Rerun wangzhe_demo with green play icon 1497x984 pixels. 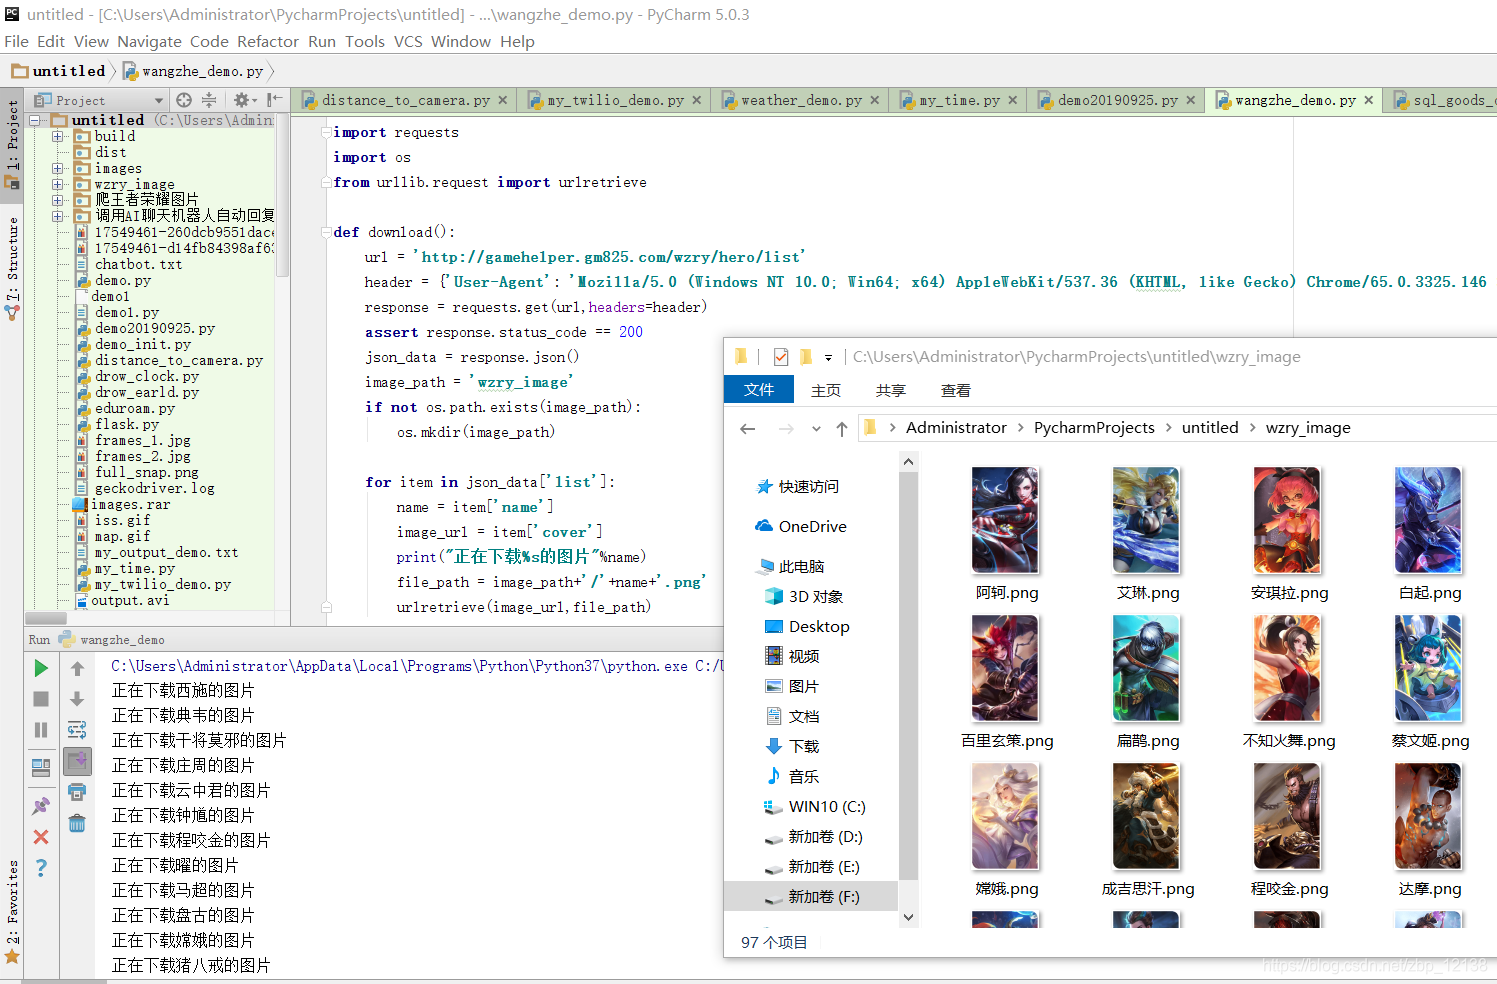[41, 668]
